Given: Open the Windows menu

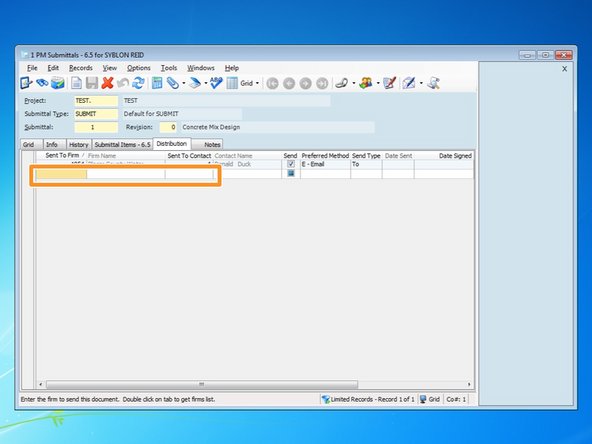Looking at the screenshot, I should 201,68.
